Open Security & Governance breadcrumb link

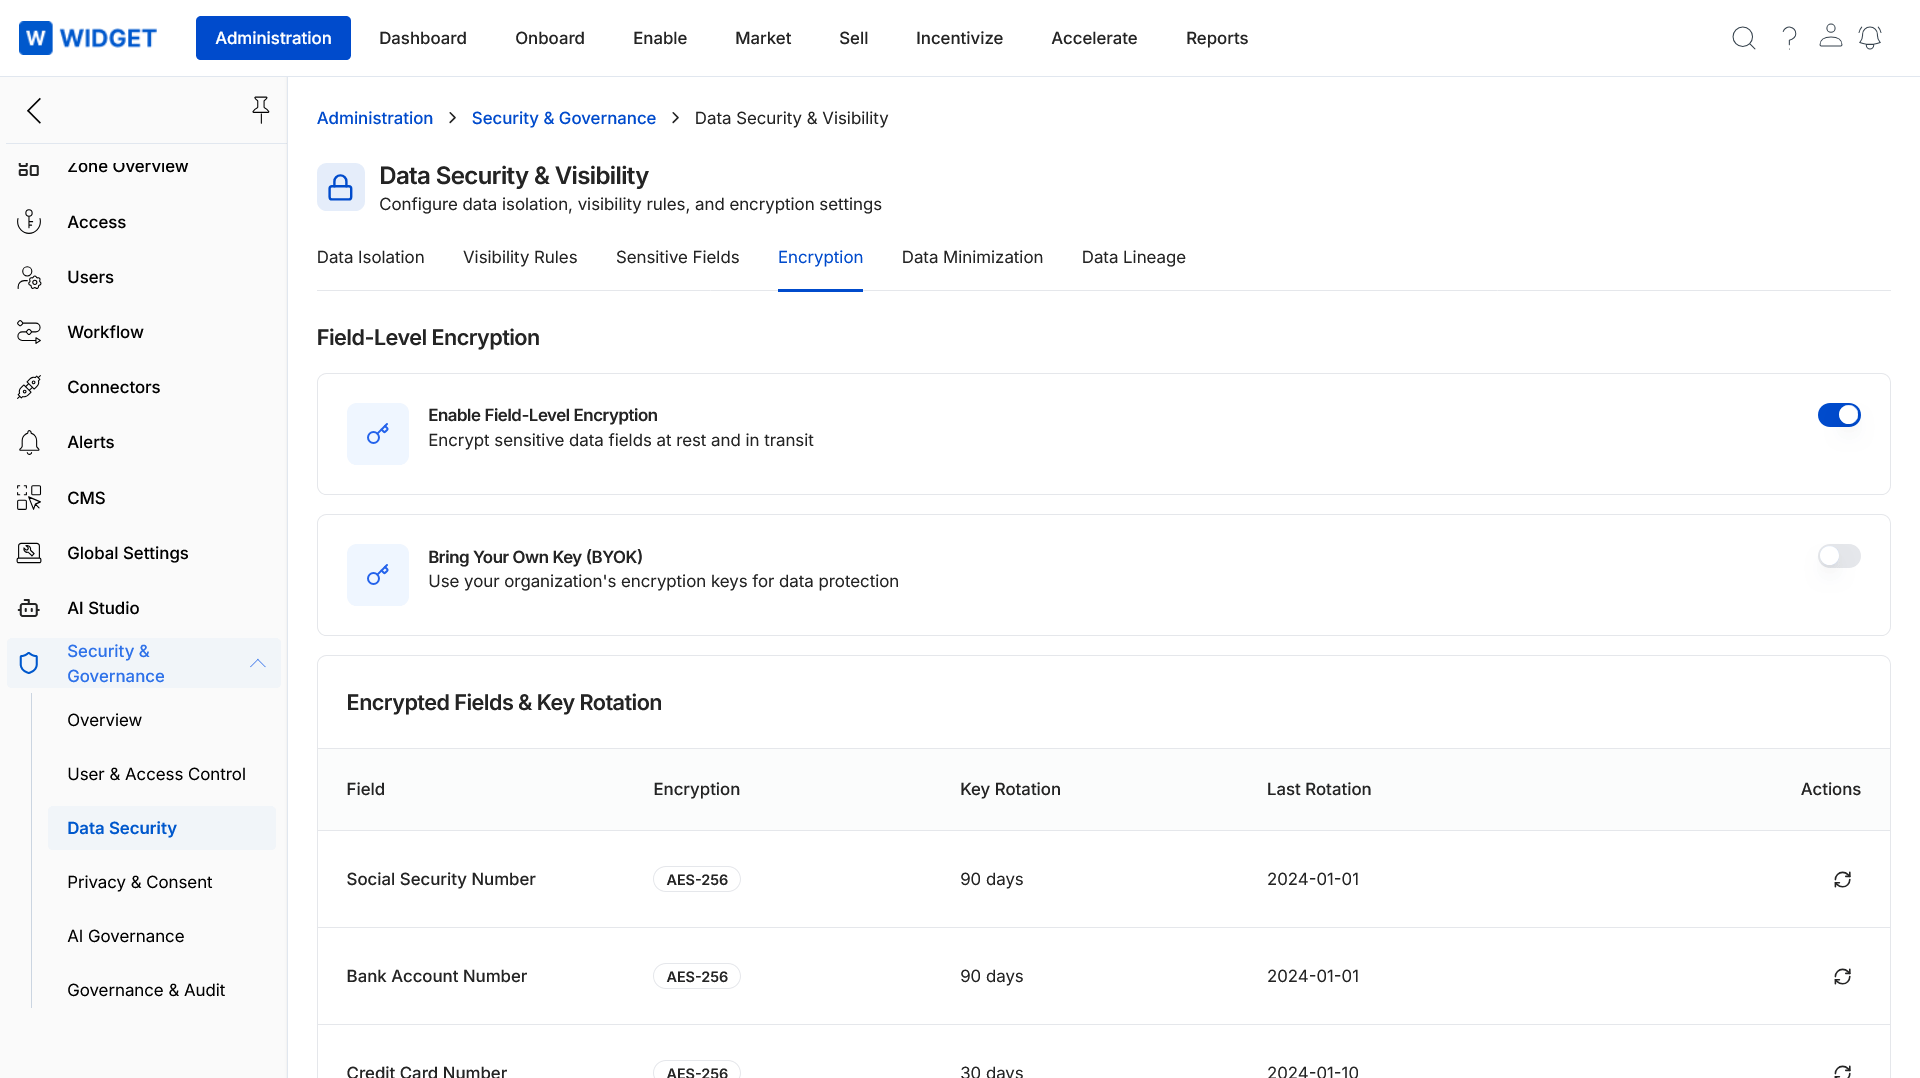tap(563, 117)
